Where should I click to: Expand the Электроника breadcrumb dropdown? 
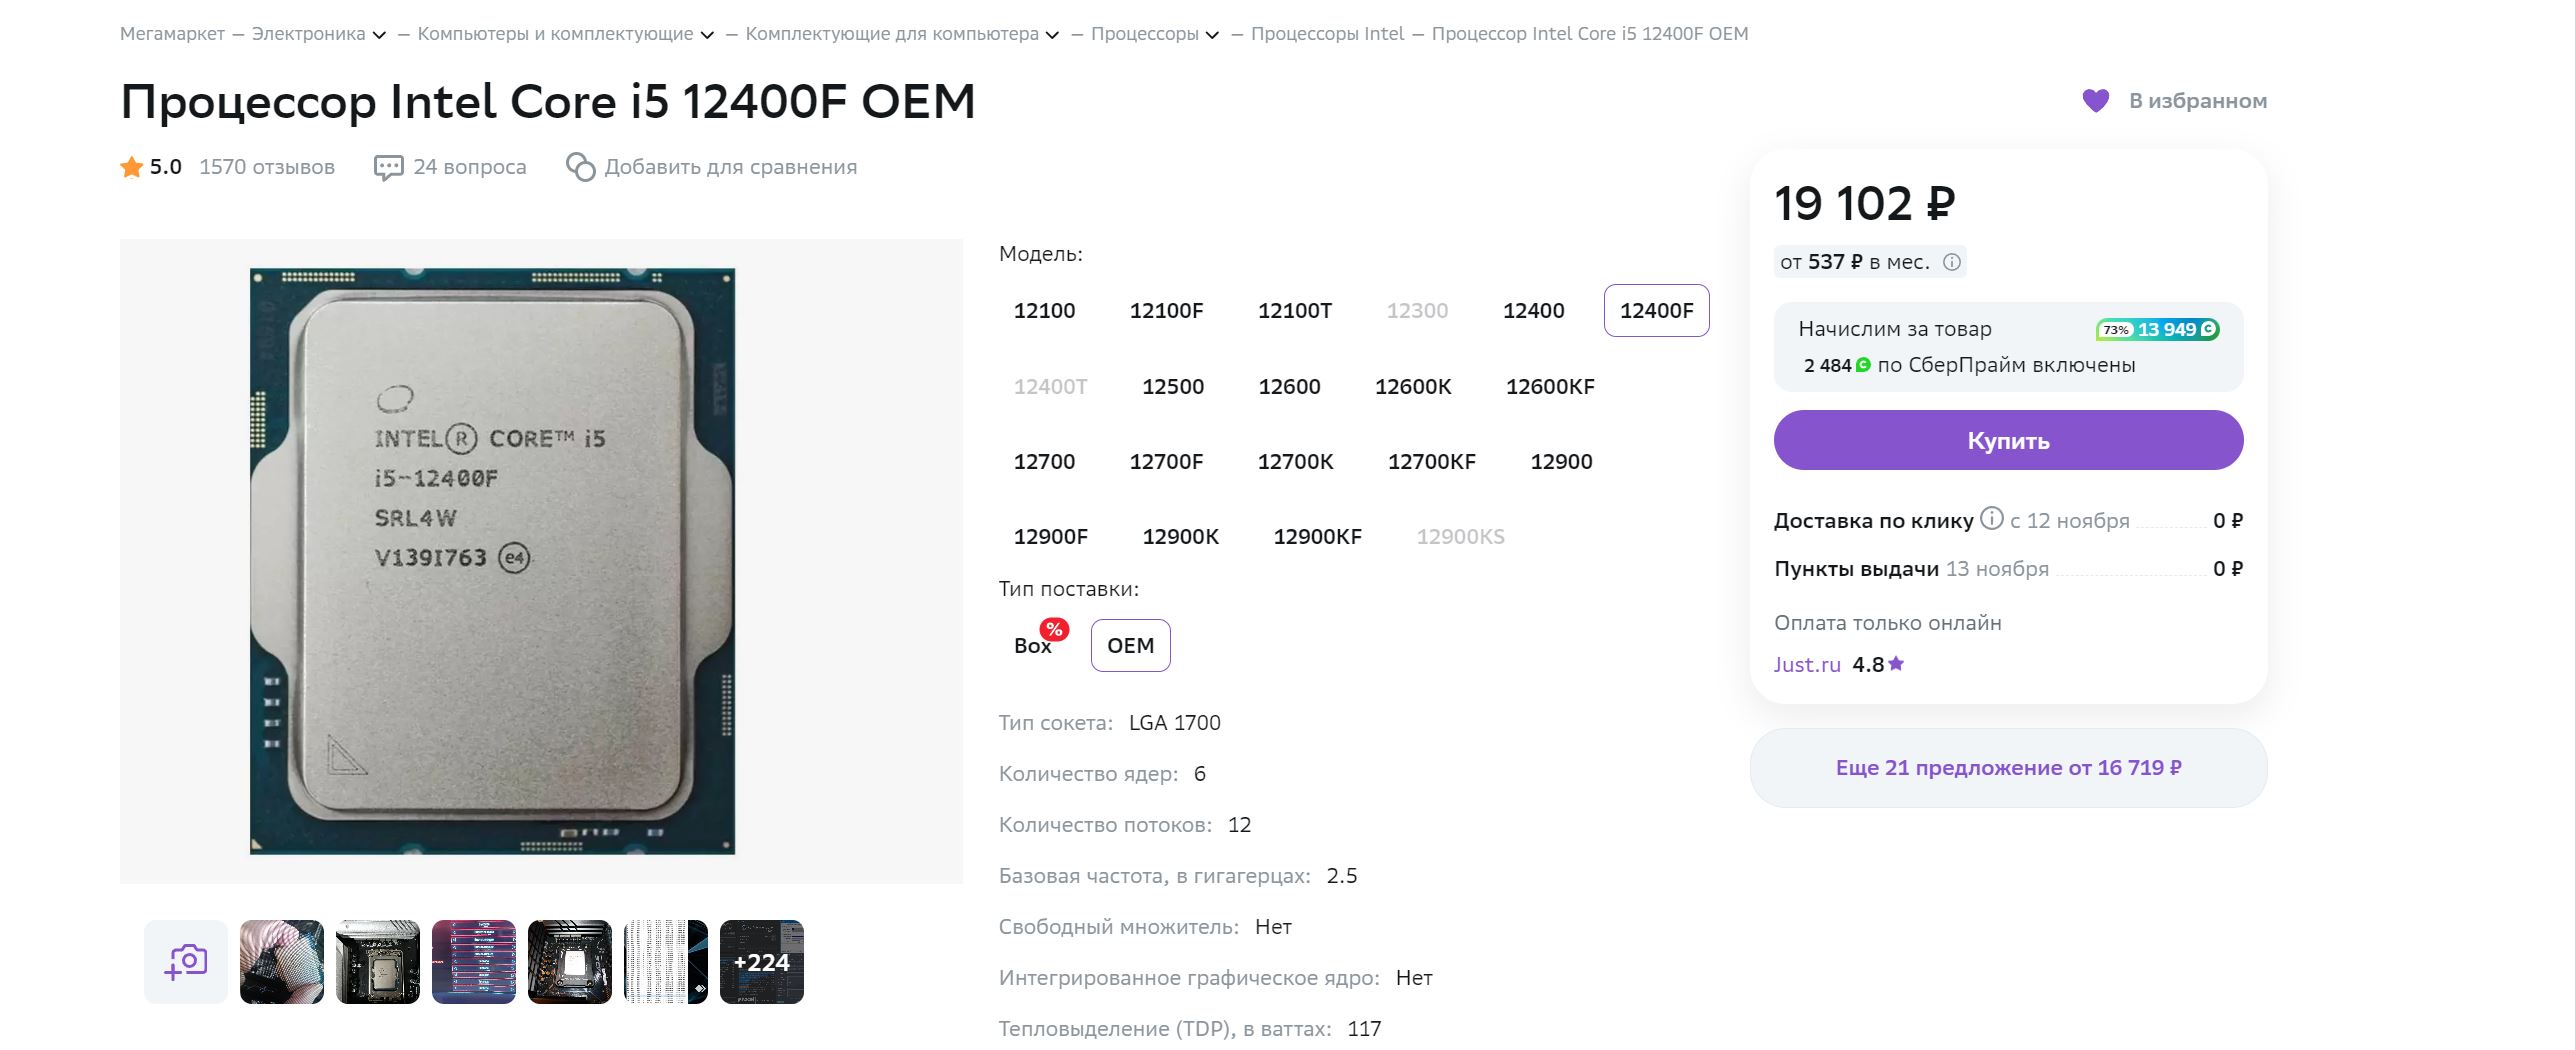379,35
